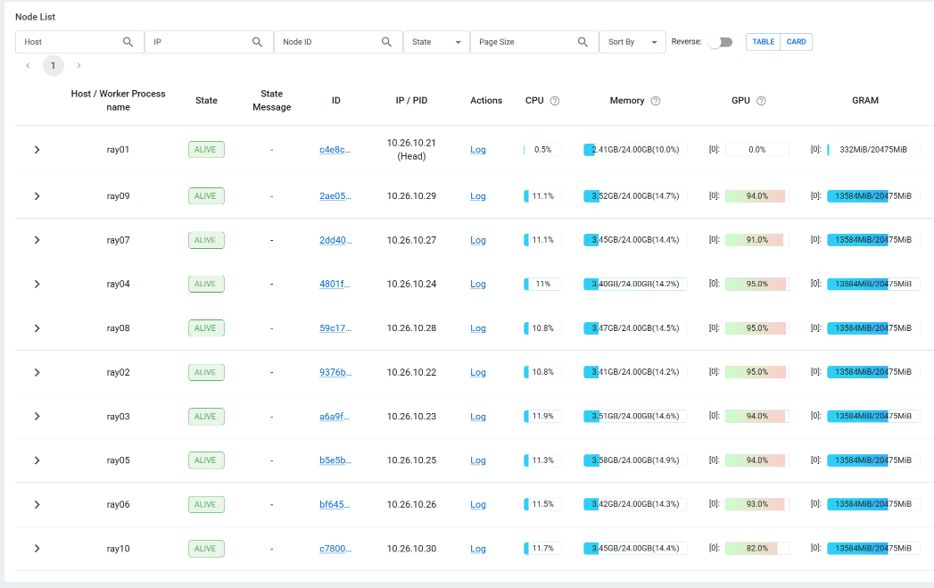Click the CPU column help icon
Screen dimensions: 934x588
click(555, 101)
